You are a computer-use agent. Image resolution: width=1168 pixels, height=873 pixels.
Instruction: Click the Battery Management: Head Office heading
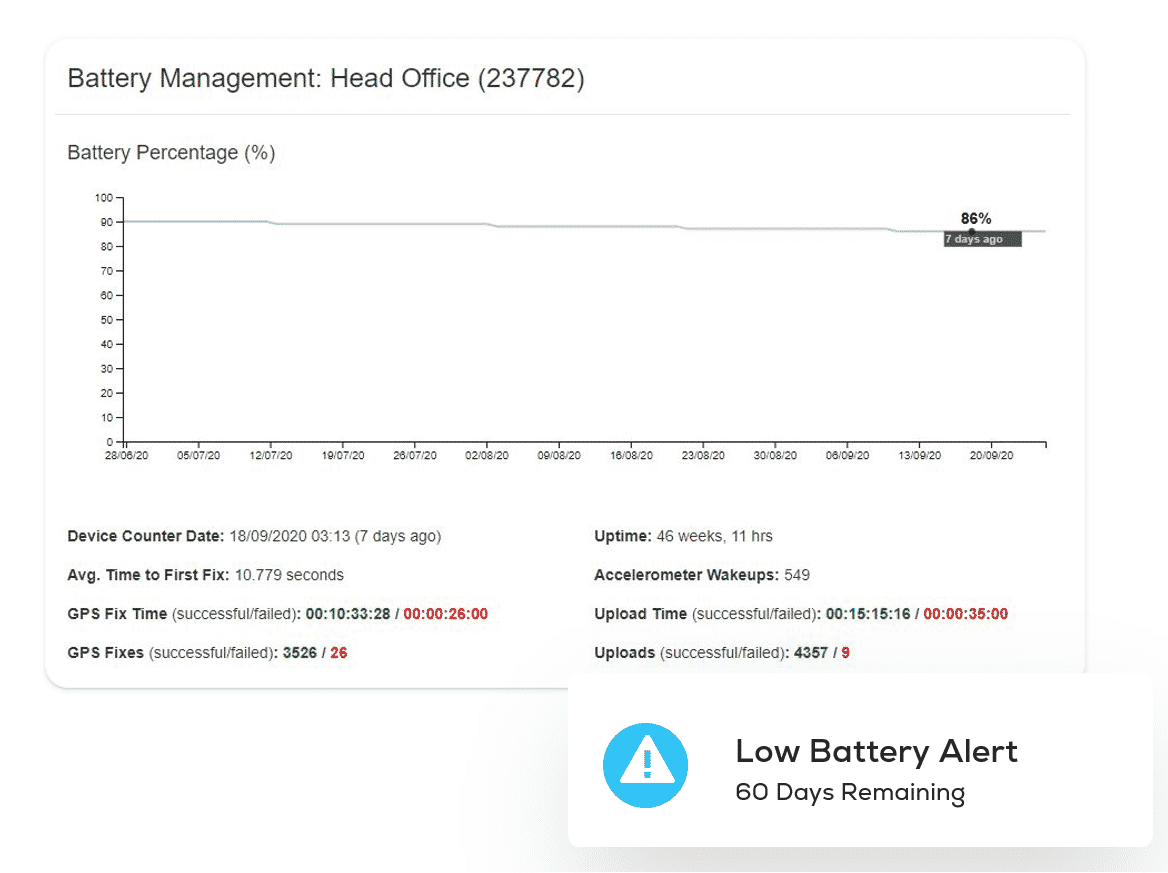326,79
